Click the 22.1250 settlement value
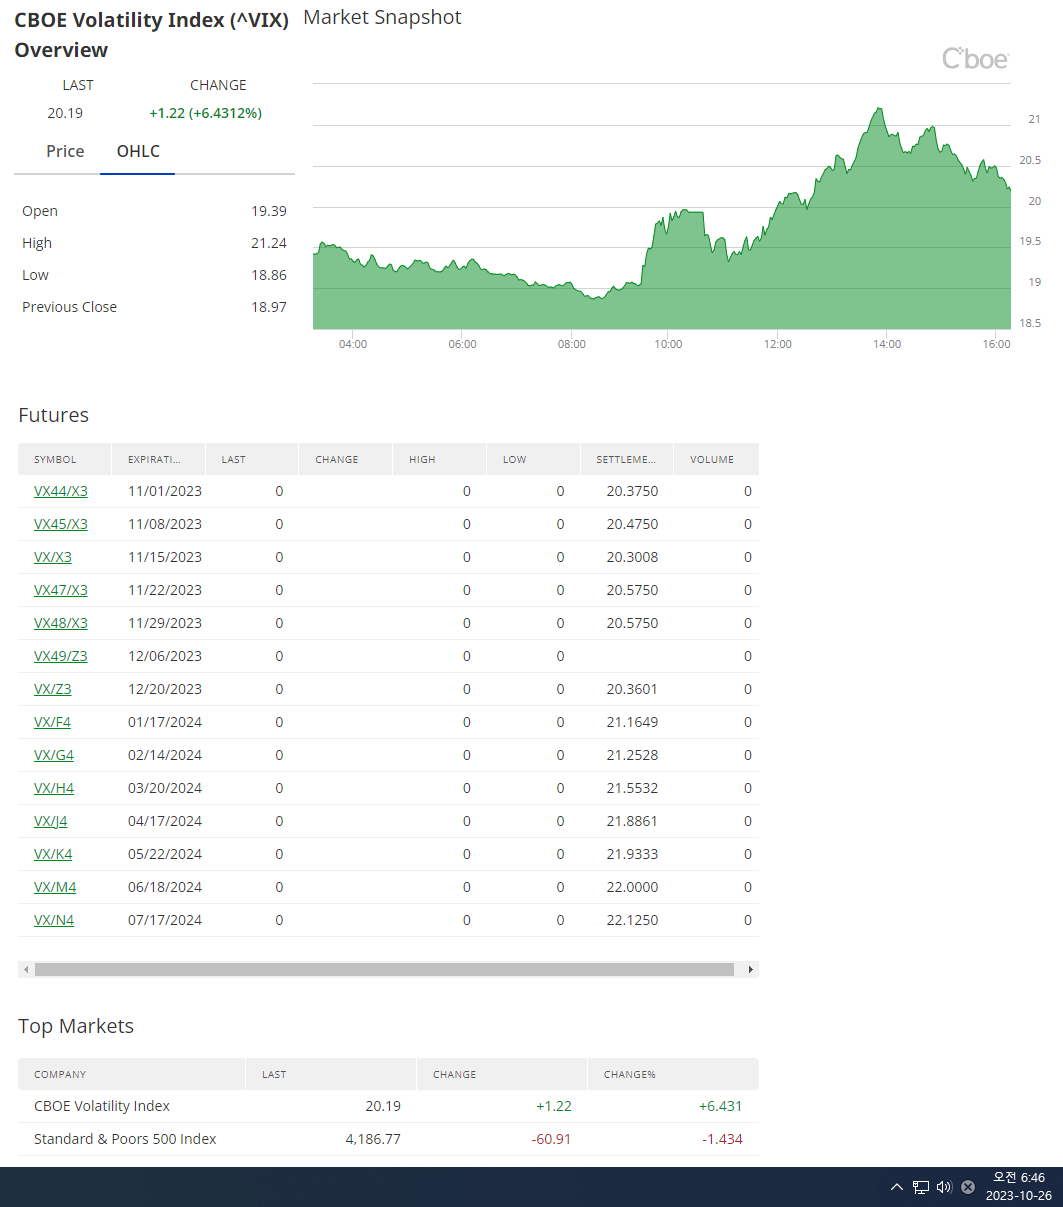This screenshot has width=1063, height=1207. coord(632,920)
